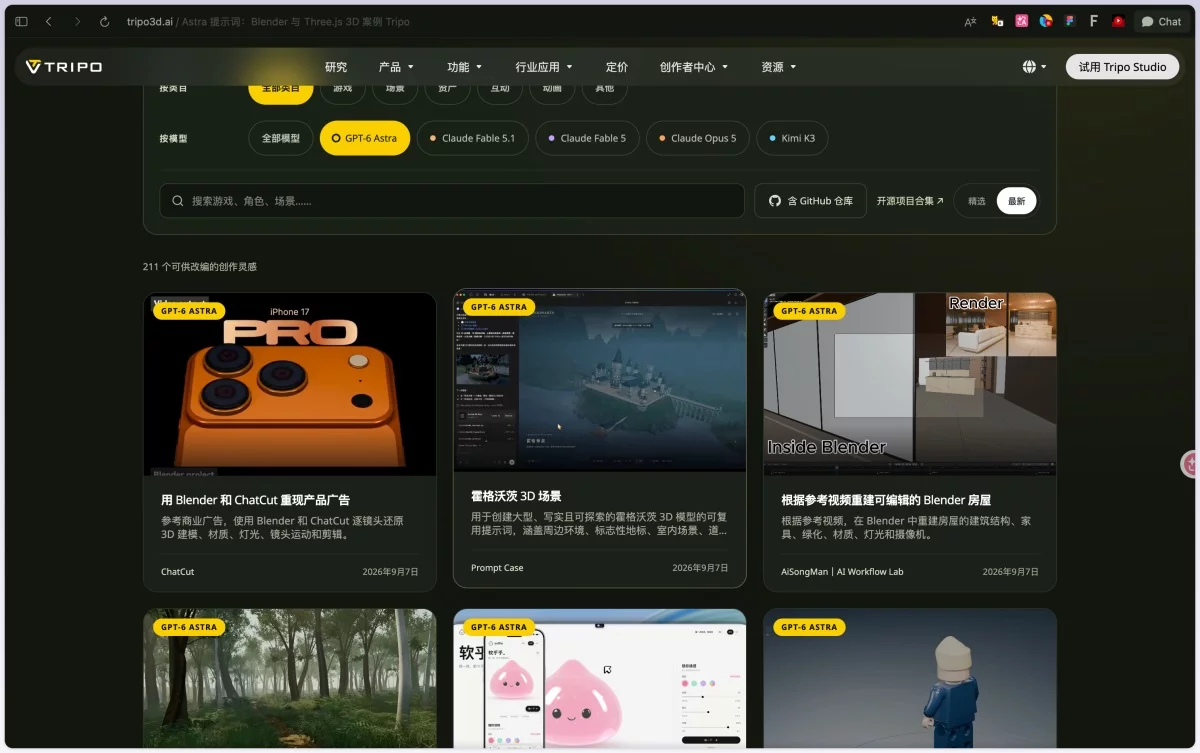Open the 研究 nav item
1200x753 pixels.
[x=336, y=67]
